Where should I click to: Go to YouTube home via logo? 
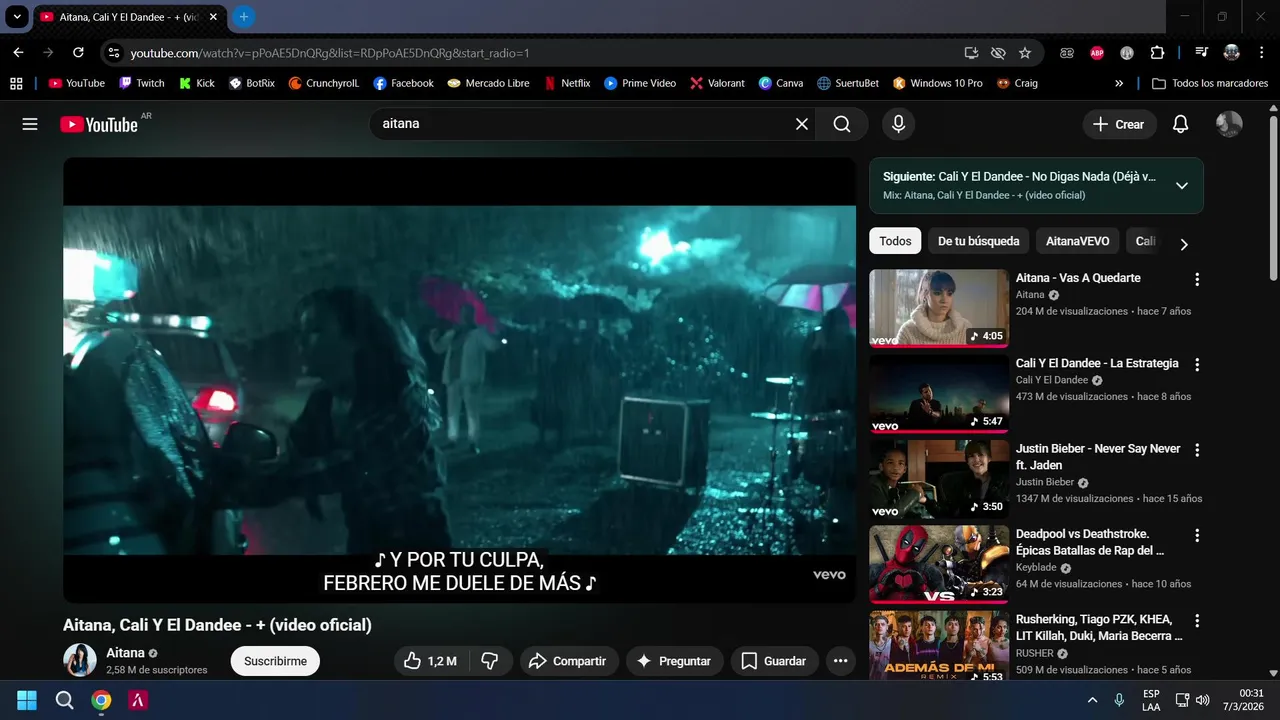pos(99,124)
